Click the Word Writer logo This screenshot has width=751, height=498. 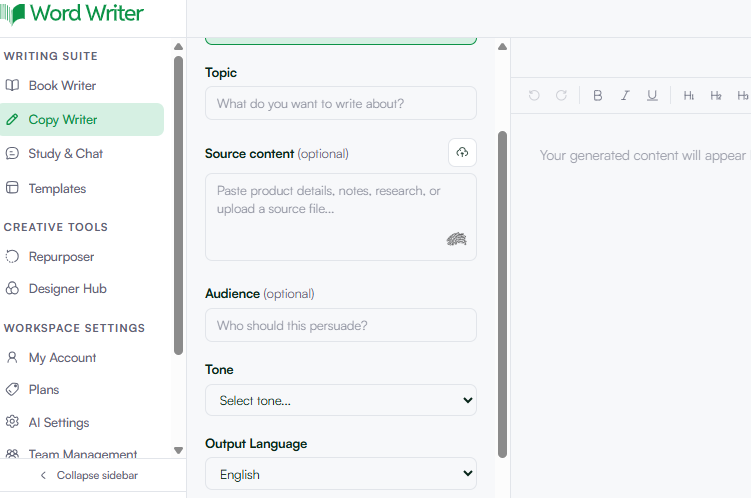[72, 13]
